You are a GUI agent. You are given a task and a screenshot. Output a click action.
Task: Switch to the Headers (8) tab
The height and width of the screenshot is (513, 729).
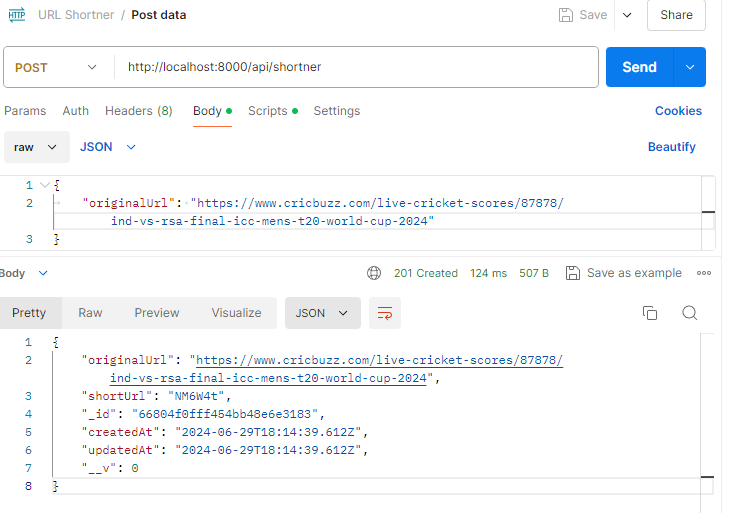point(138,111)
